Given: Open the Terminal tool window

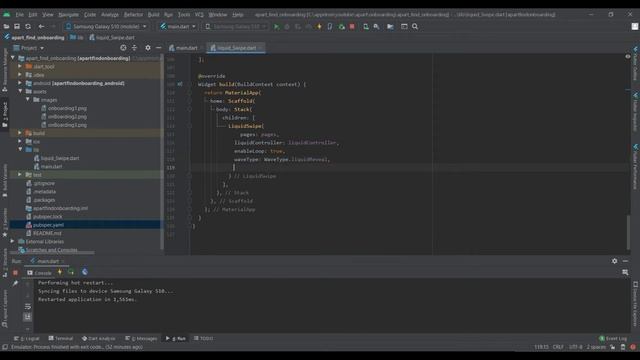Looking at the screenshot, I should (x=60, y=338).
